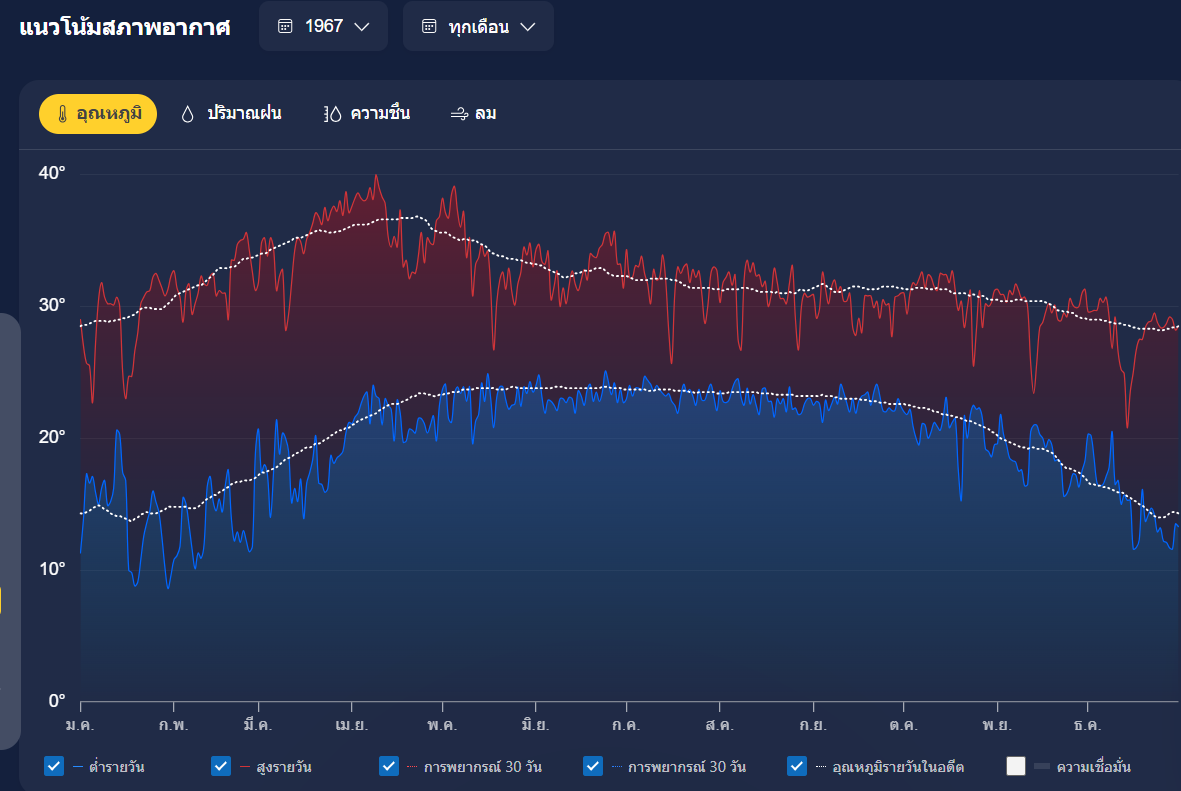Toggle the อุณหภูมิรายวันในอดีต checkbox off

point(797,766)
